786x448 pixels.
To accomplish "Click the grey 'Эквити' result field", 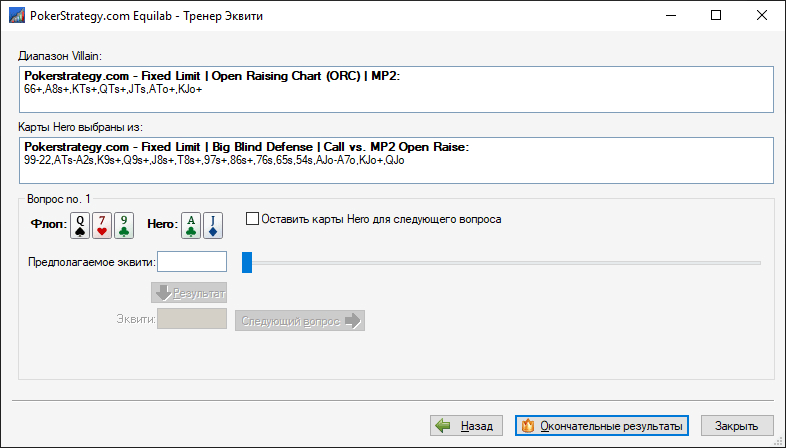I will click(192, 319).
